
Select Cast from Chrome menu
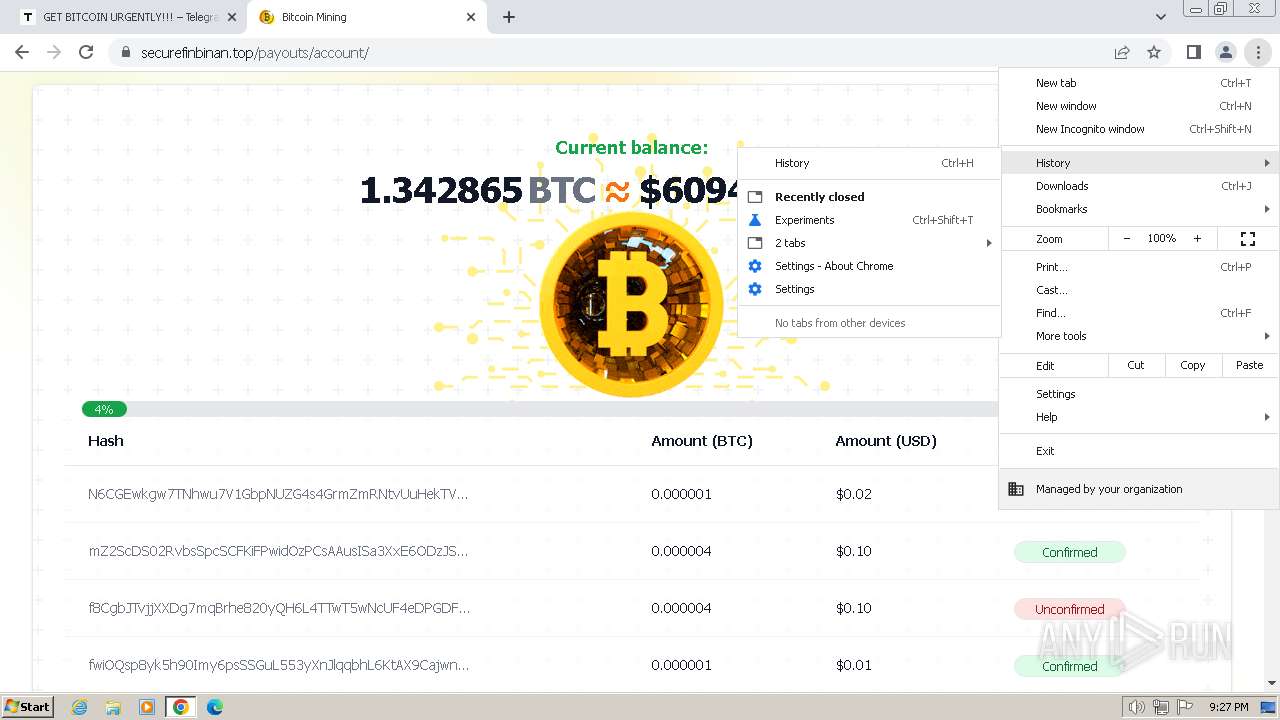(1139, 290)
